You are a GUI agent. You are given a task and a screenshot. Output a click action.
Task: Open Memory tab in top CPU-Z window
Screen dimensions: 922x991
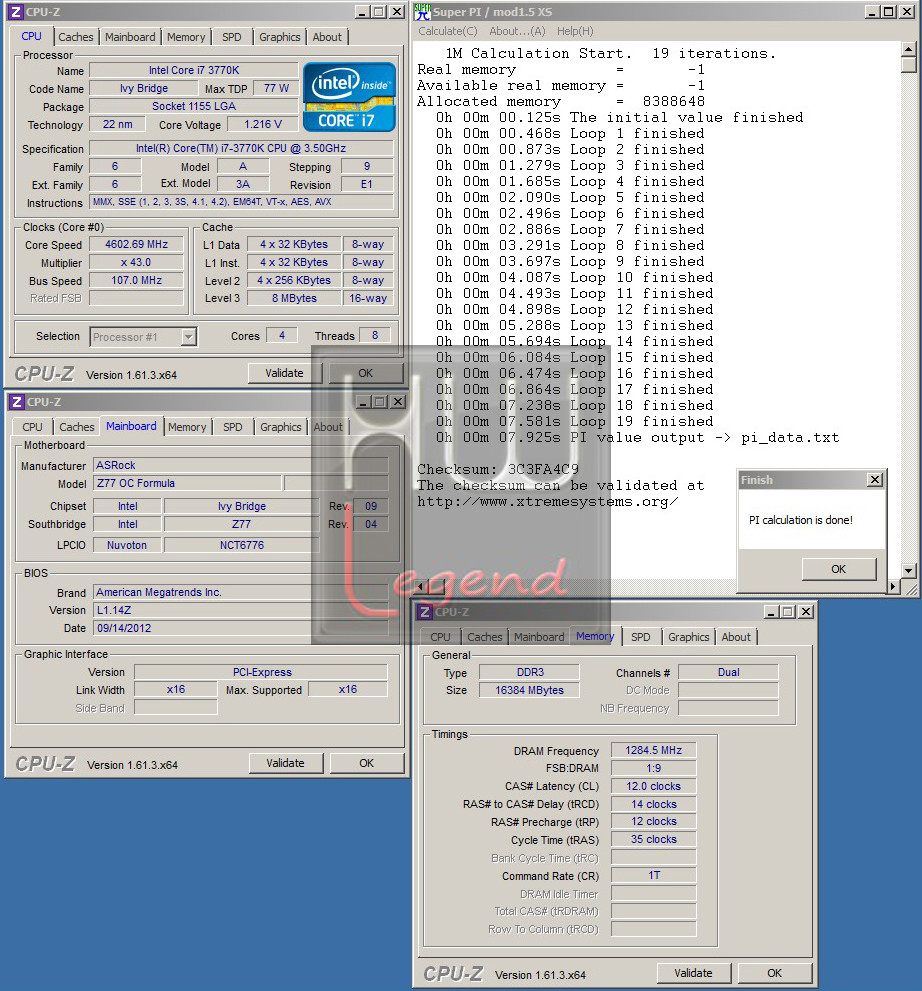coord(186,37)
